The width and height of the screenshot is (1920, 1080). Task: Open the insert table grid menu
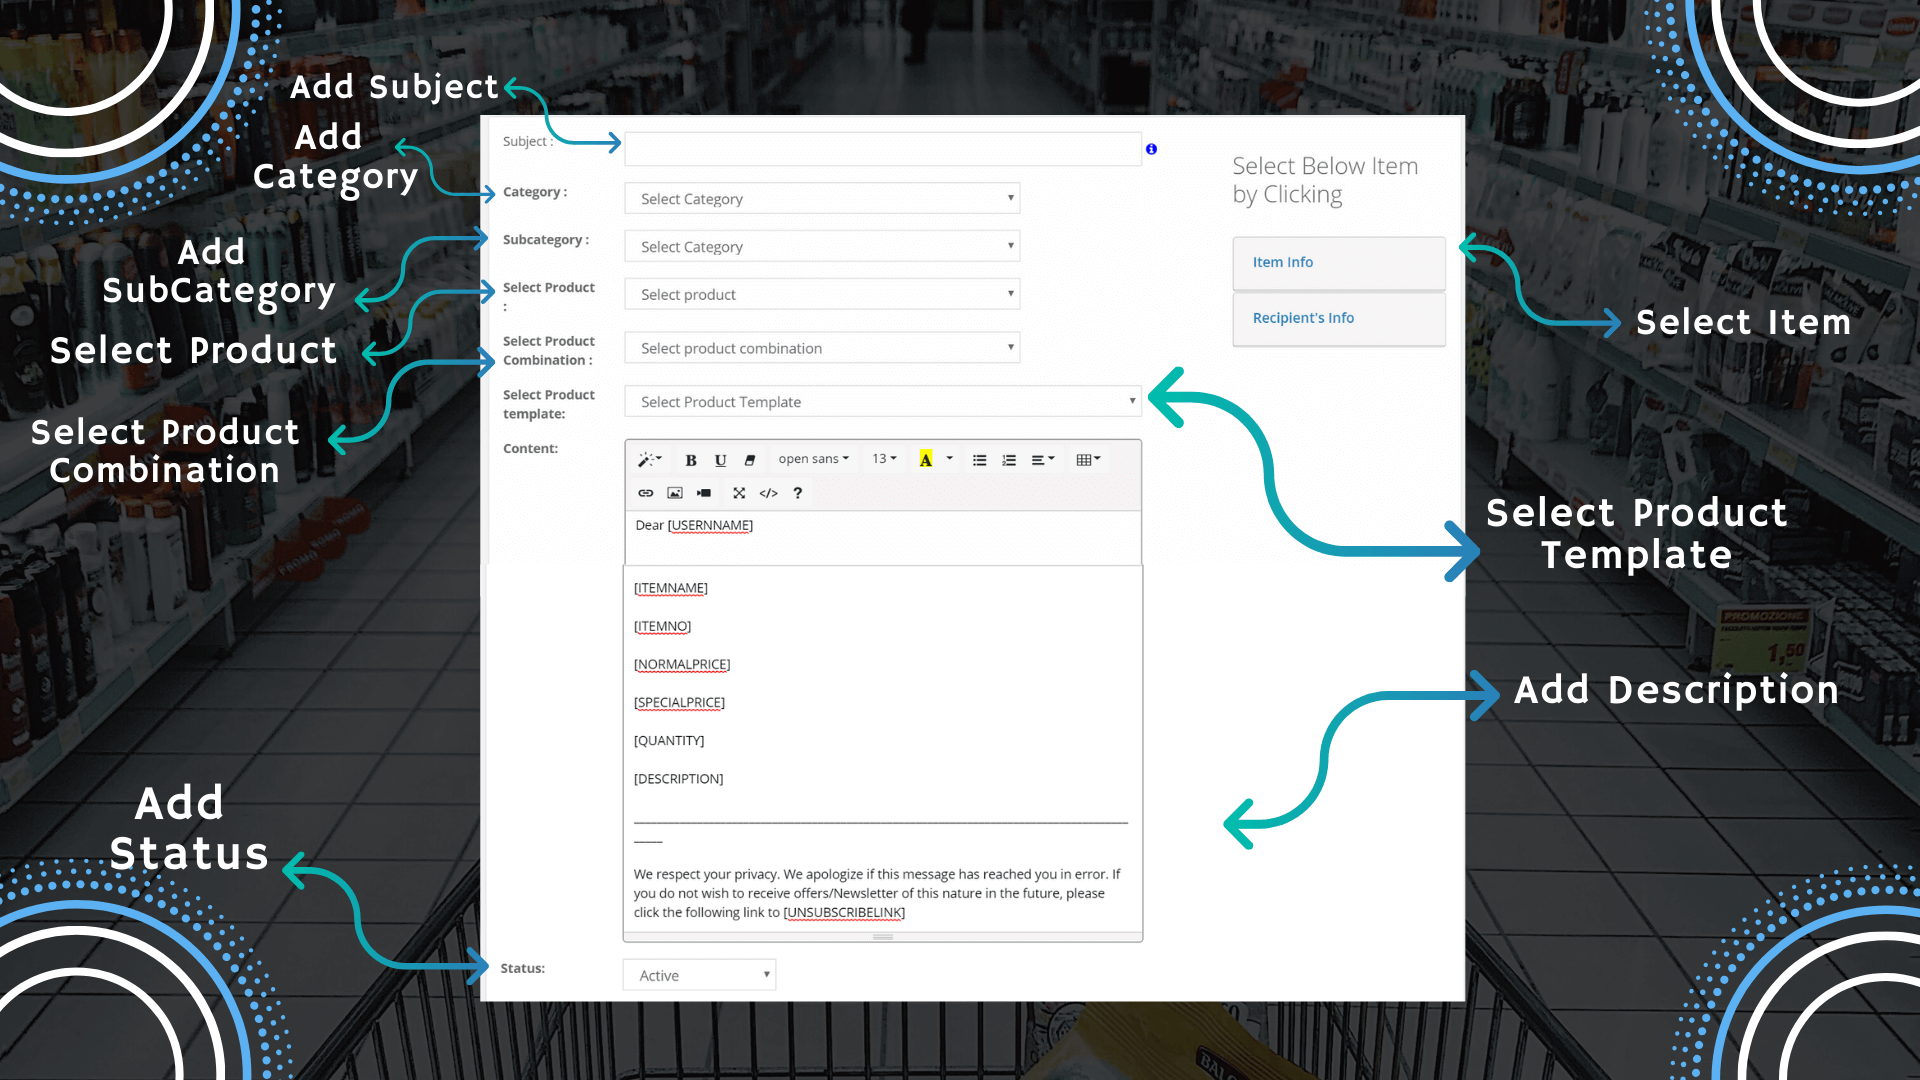pyautogui.click(x=1088, y=460)
